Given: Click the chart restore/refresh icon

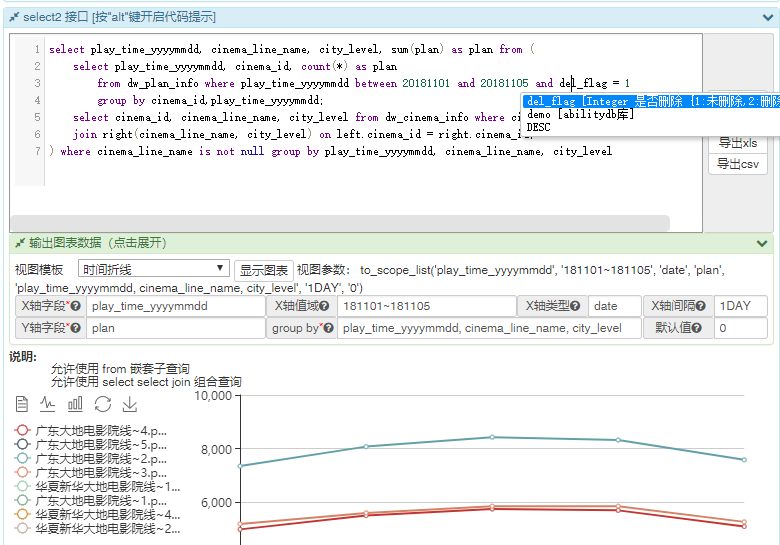Looking at the screenshot, I should click(102, 404).
